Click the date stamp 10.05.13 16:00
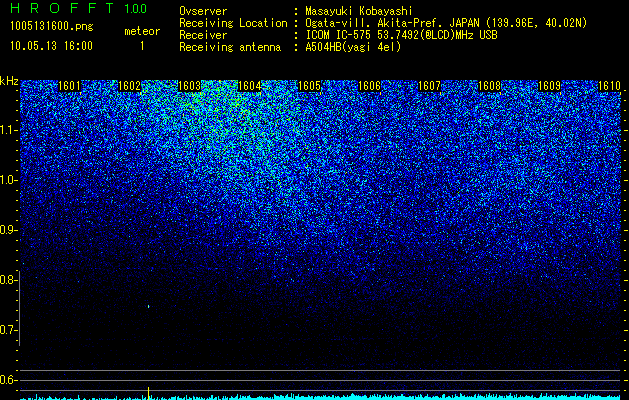This screenshot has width=629, height=400. [51, 46]
